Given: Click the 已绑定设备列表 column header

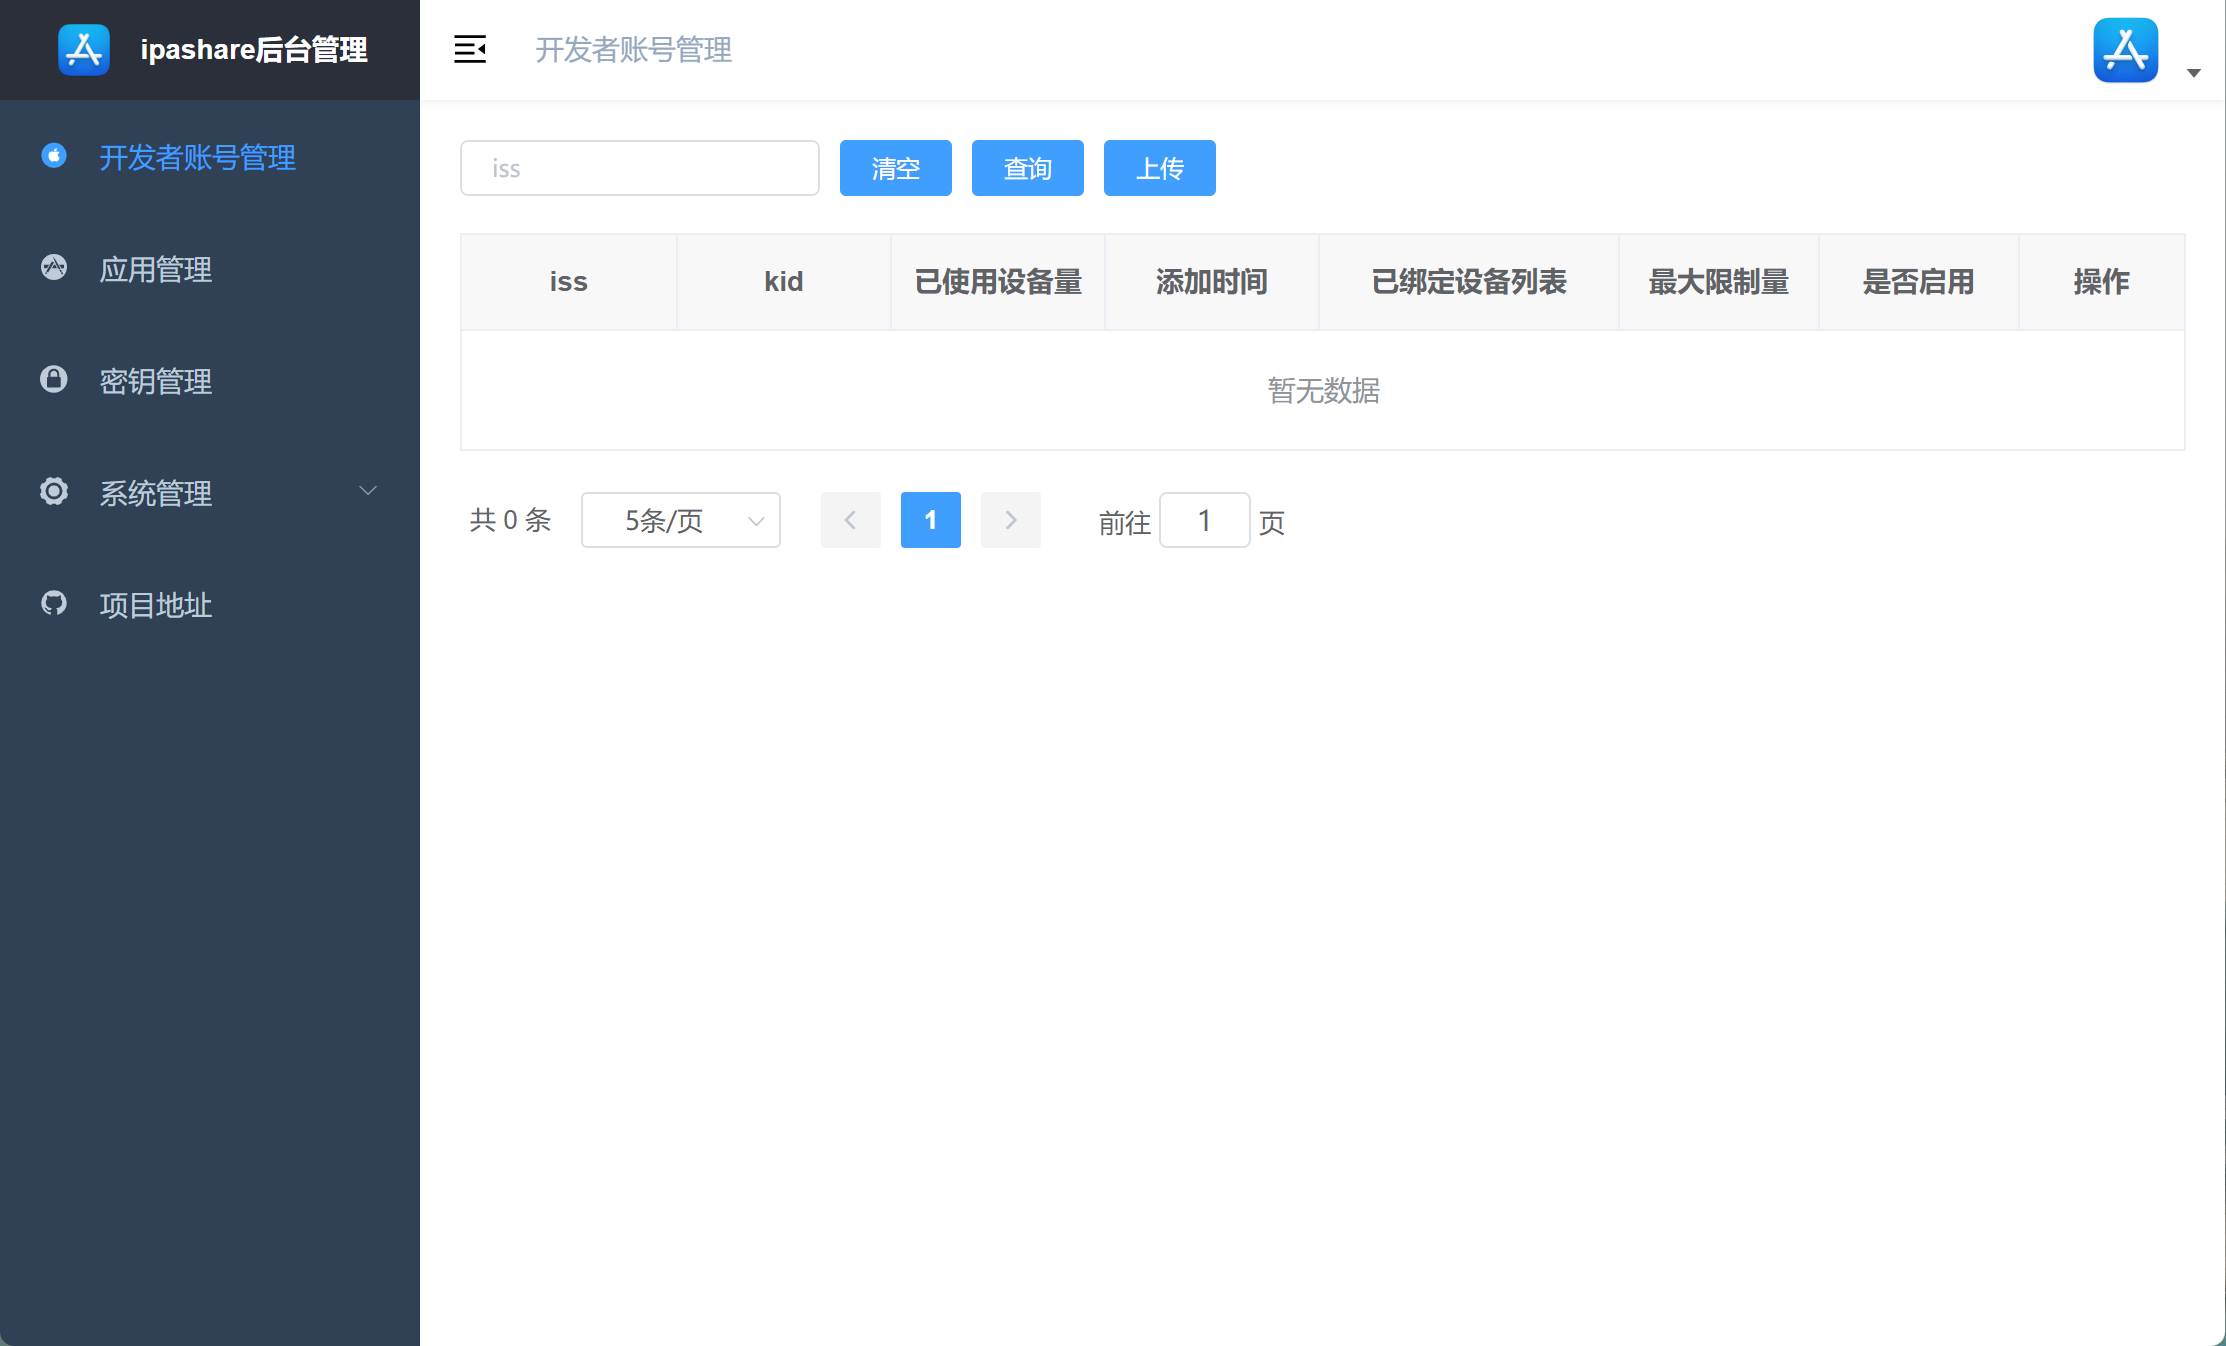Looking at the screenshot, I should coord(1469,282).
